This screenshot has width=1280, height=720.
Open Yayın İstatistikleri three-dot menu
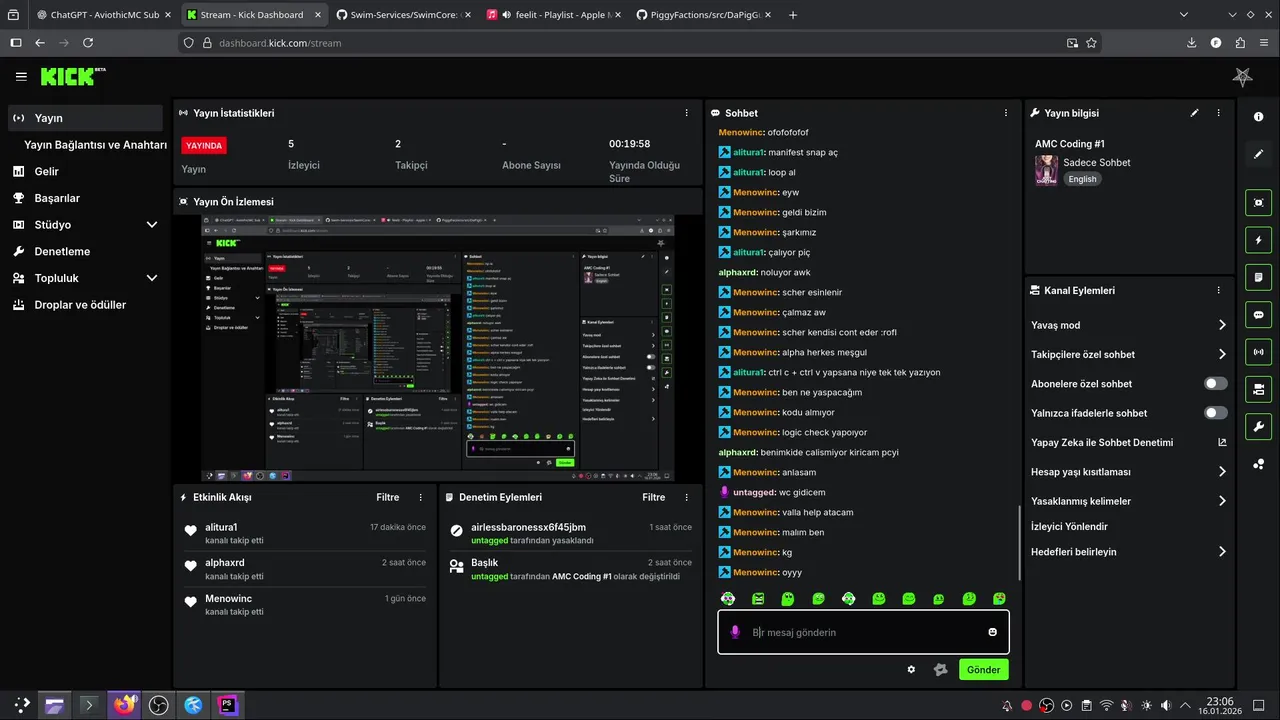[x=686, y=113]
